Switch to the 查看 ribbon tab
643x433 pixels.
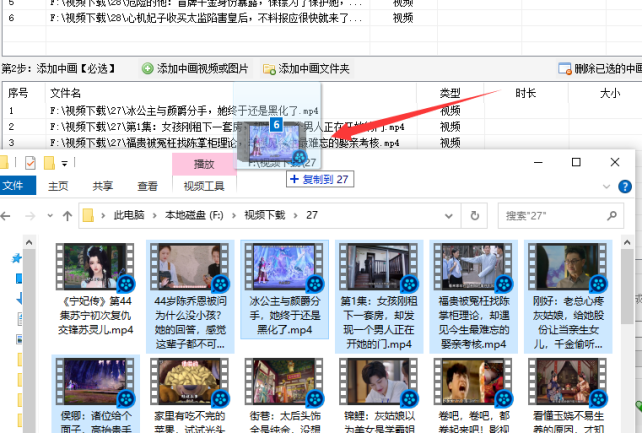[x=148, y=186]
